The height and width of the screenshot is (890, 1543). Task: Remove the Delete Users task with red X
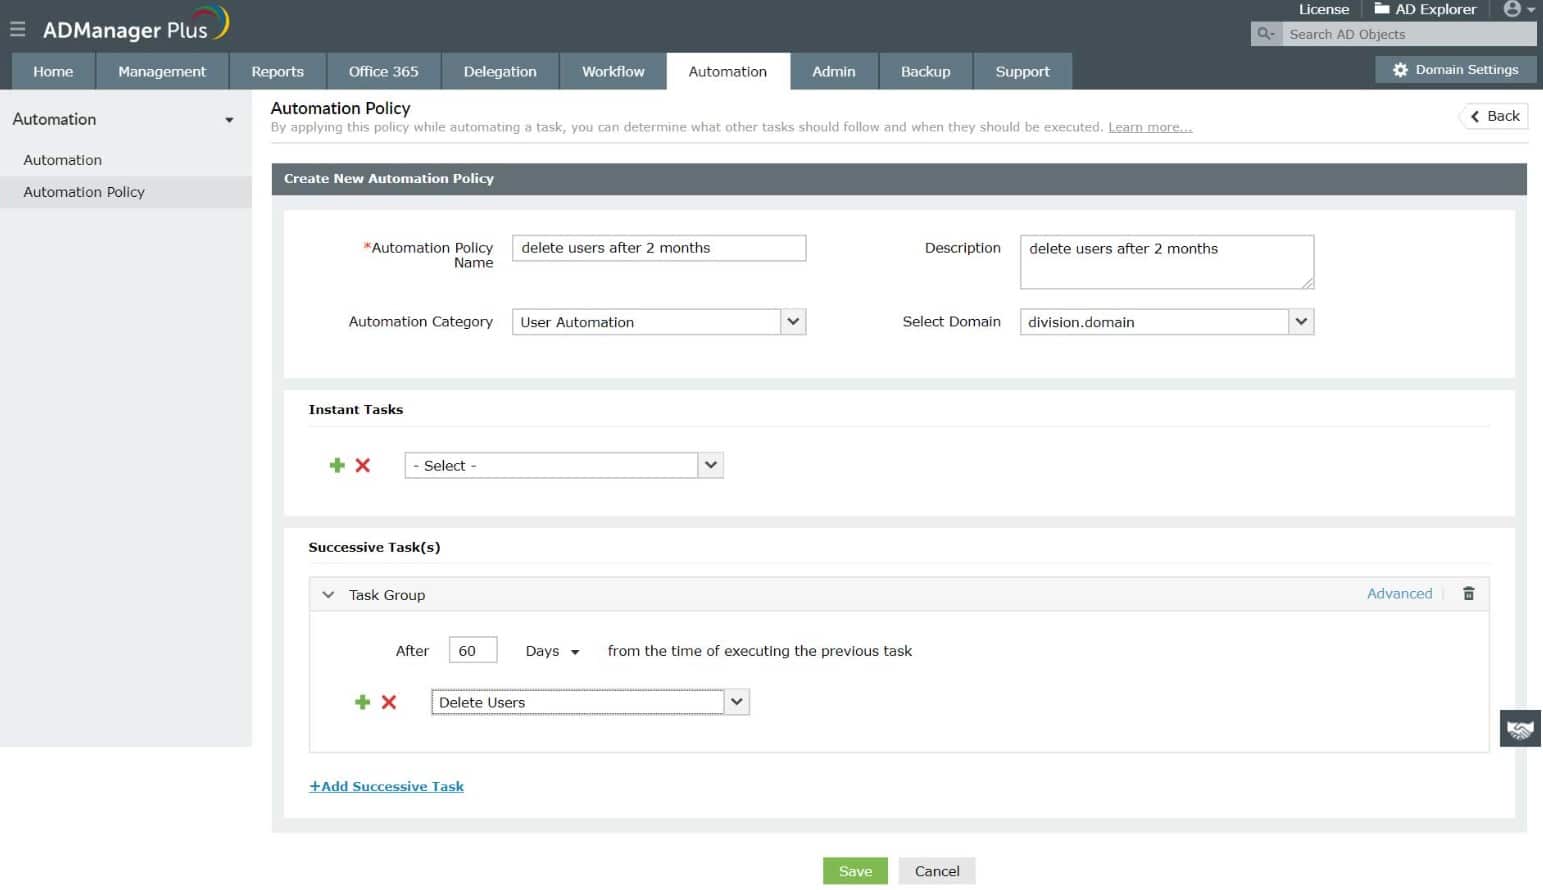[388, 702]
